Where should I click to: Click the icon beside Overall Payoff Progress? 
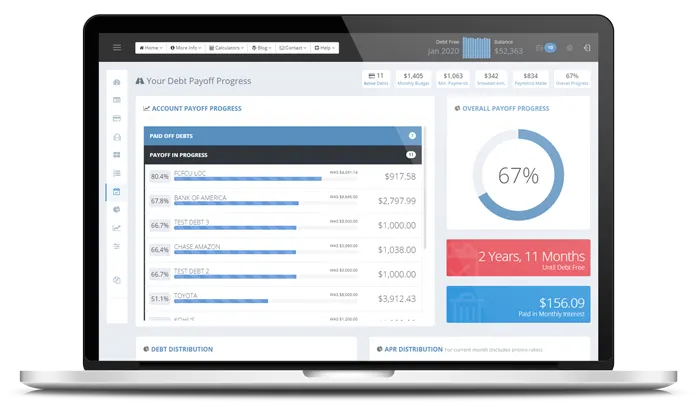click(x=457, y=108)
